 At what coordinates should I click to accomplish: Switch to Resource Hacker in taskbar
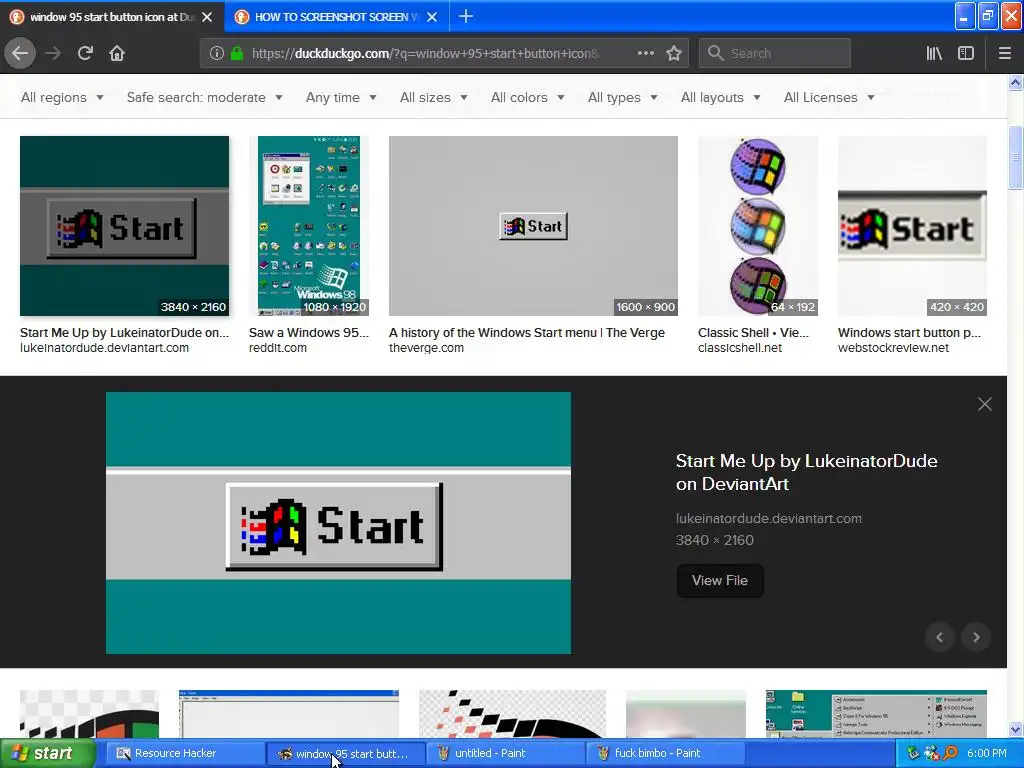point(184,754)
